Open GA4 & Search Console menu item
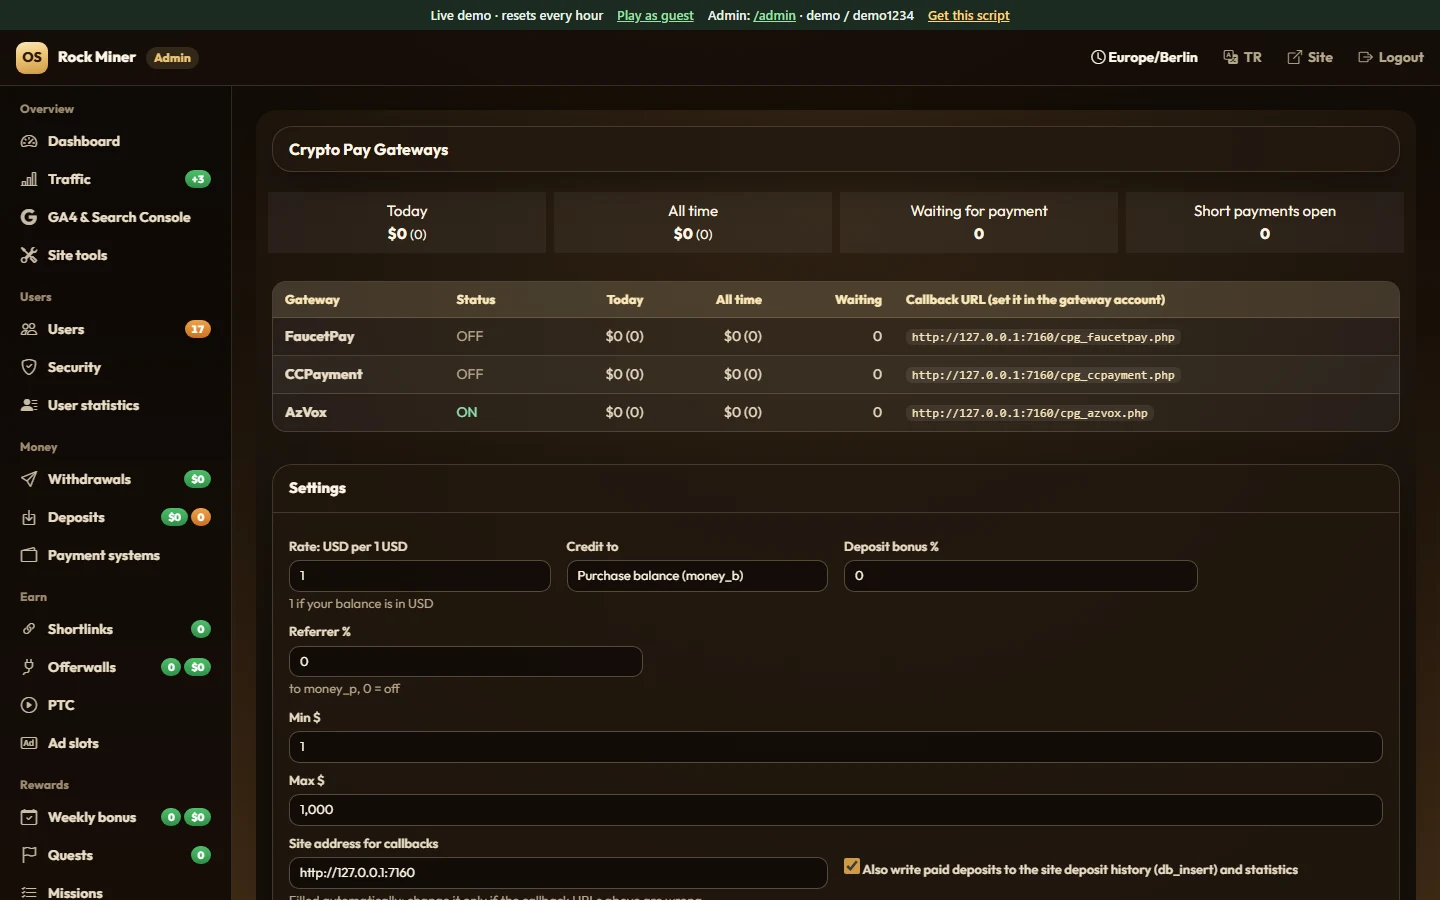The width and height of the screenshot is (1440, 900). point(115,217)
